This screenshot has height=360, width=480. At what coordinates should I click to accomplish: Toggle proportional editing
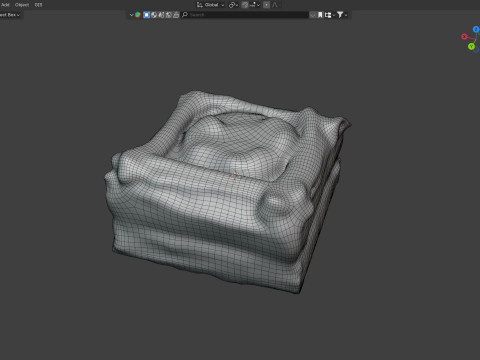(266, 5)
